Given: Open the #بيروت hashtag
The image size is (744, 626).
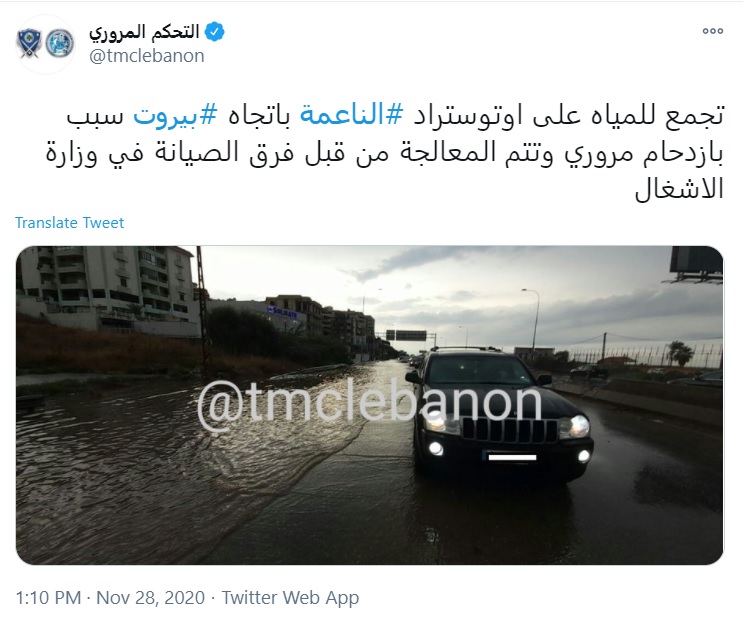Looking at the screenshot, I should [x=175, y=116].
